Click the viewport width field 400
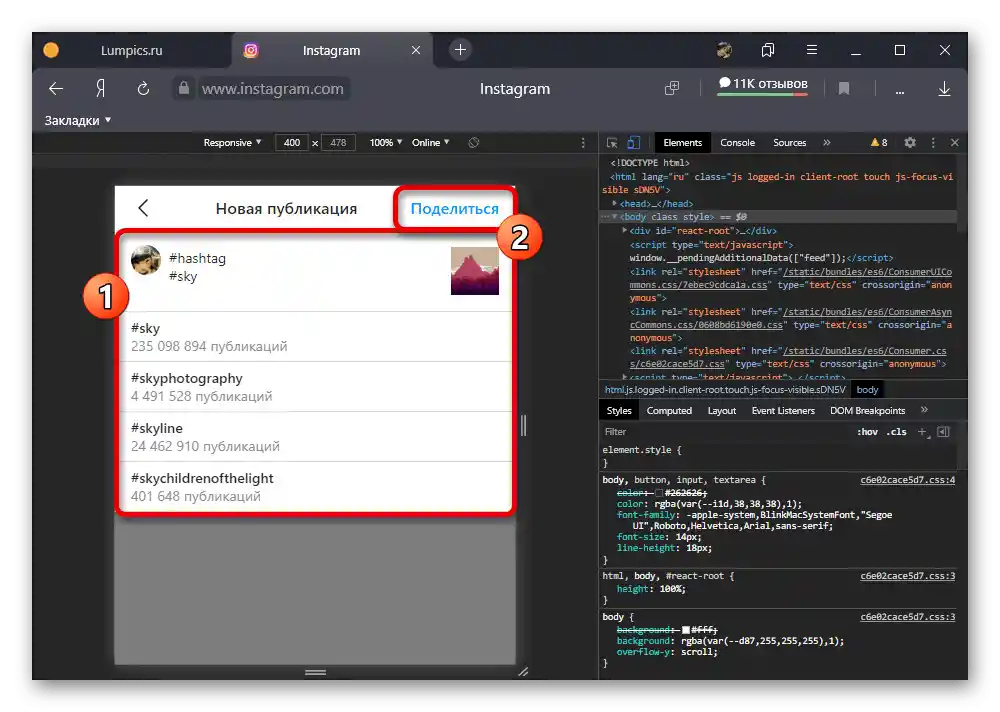The width and height of the screenshot is (1000, 712). pos(291,142)
